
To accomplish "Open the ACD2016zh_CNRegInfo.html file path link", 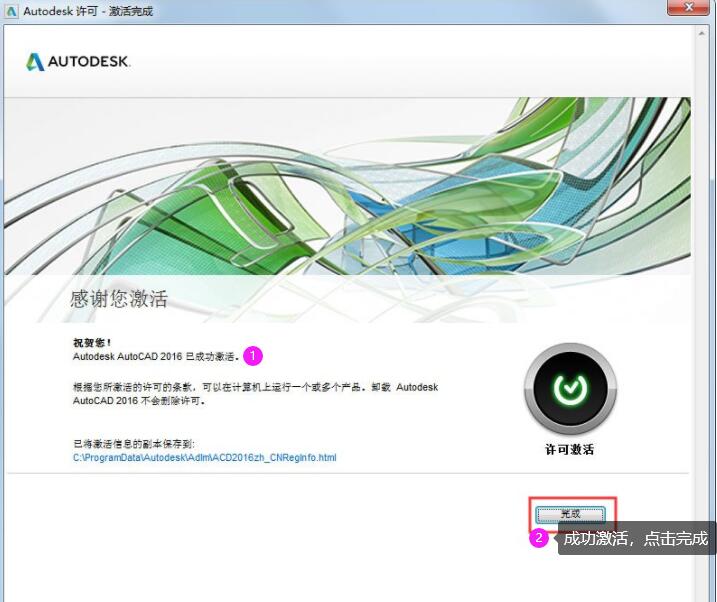I will coord(204,458).
